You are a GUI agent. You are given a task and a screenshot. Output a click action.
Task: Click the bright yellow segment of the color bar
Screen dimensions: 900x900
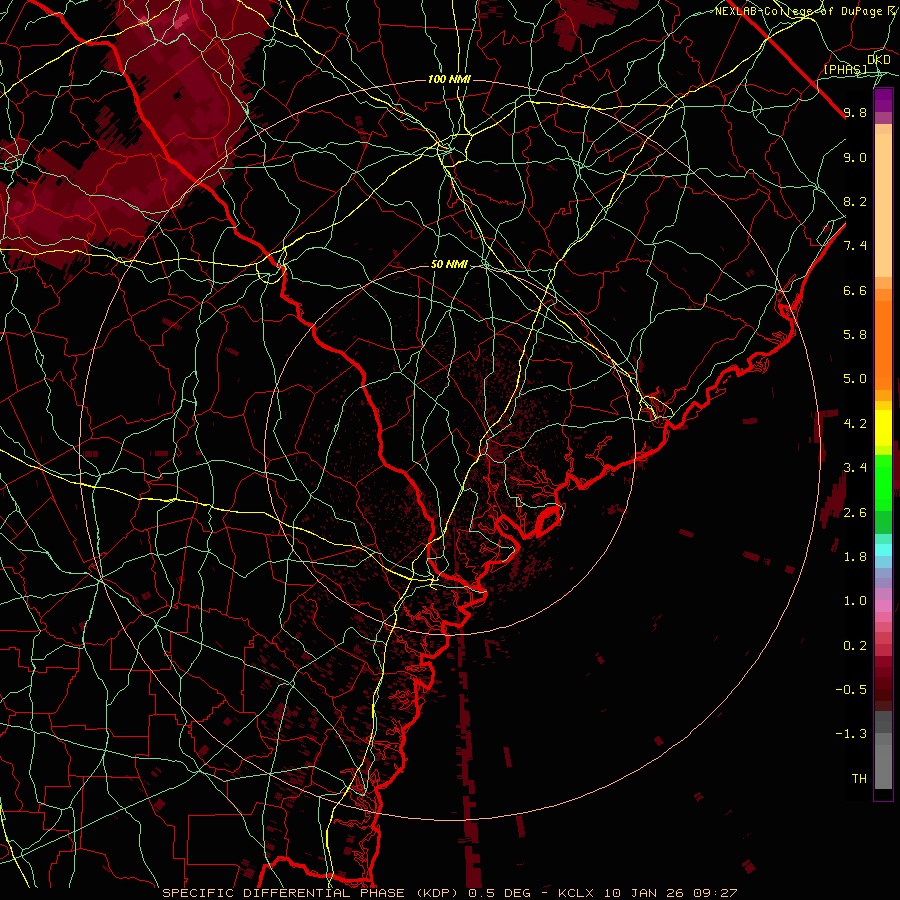pos(883,428)
